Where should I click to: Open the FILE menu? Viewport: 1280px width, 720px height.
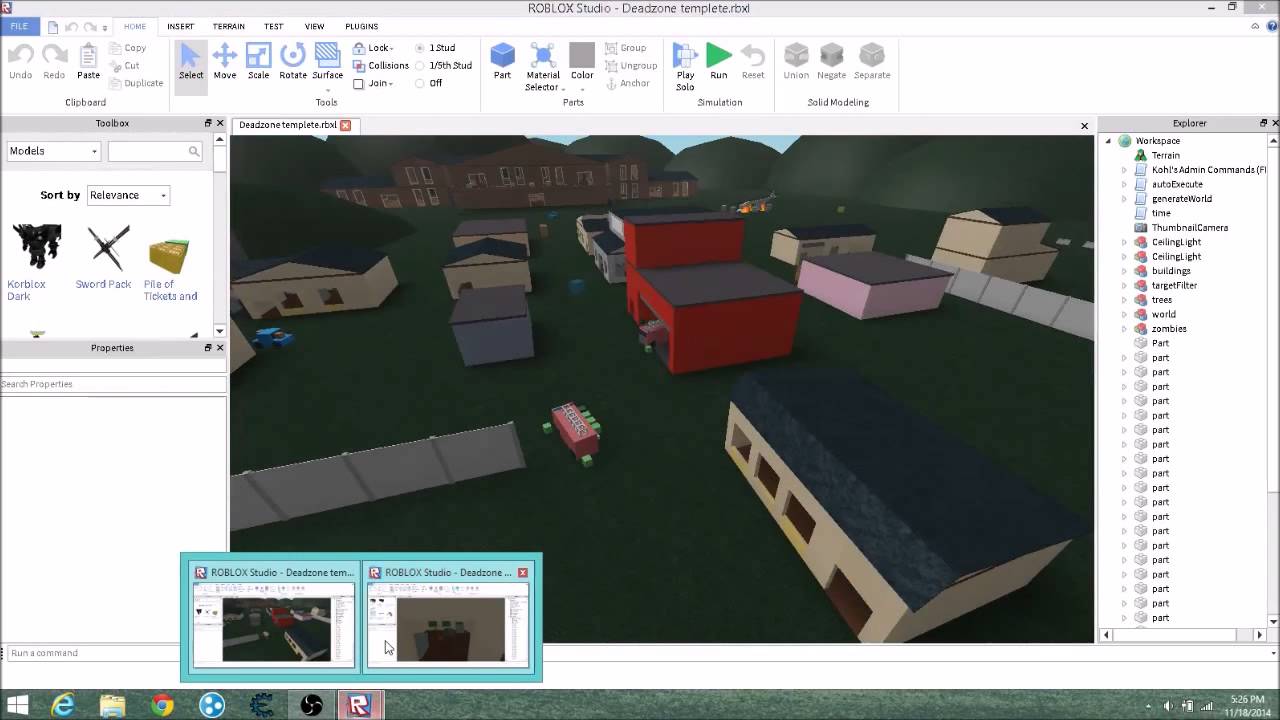coord(19,26)
